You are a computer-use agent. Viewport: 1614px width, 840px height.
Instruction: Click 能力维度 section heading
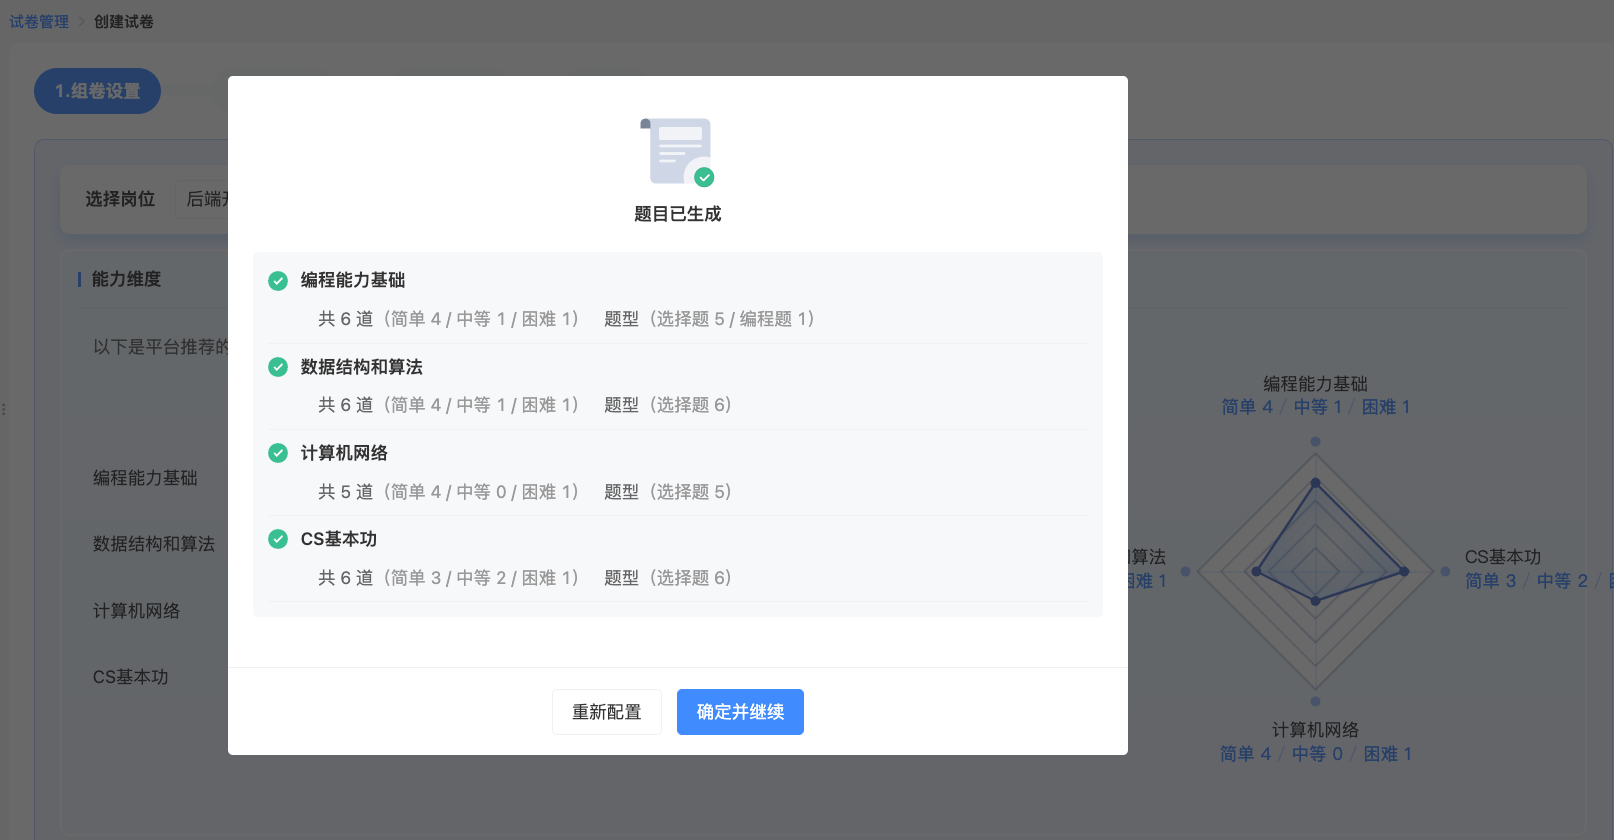point(126,279)
